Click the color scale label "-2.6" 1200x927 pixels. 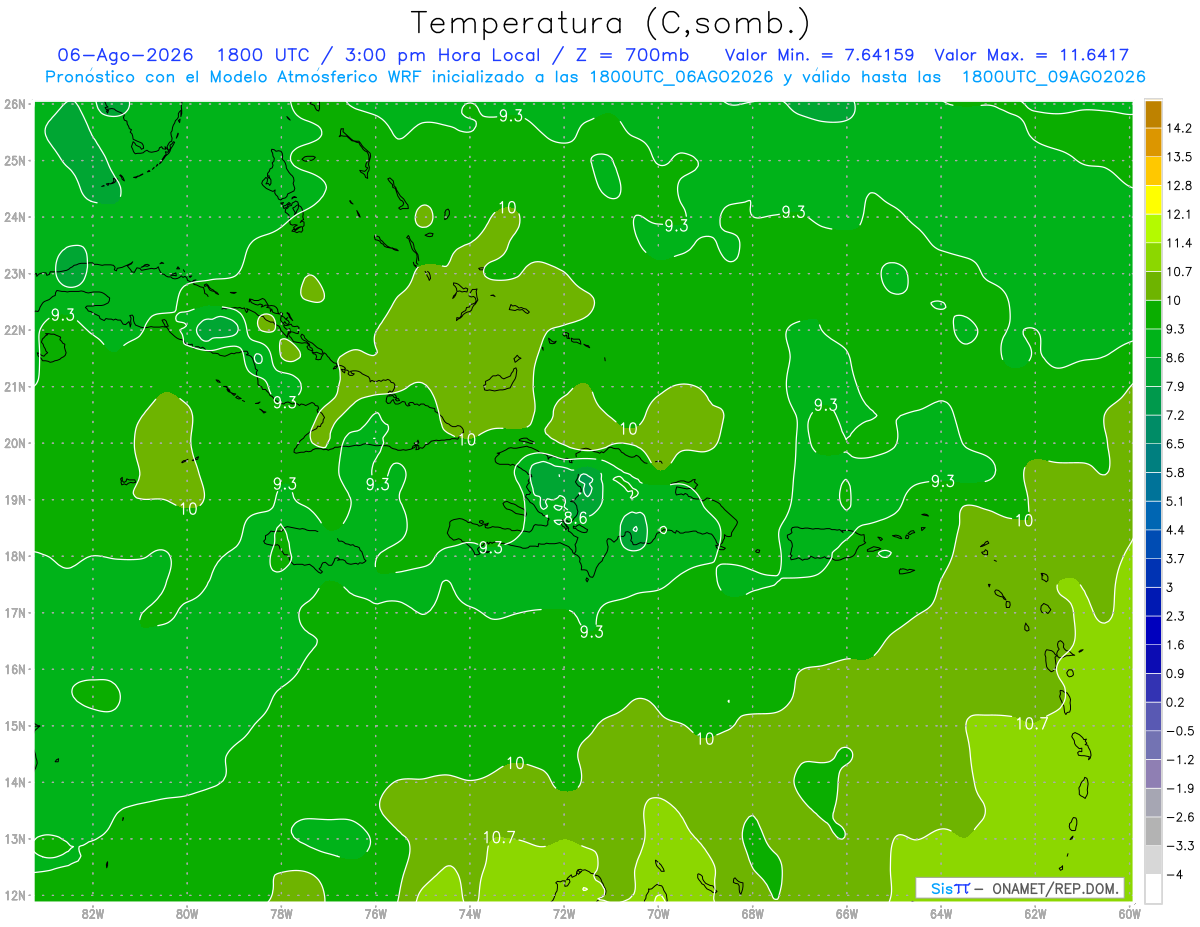coord(1179,817)
